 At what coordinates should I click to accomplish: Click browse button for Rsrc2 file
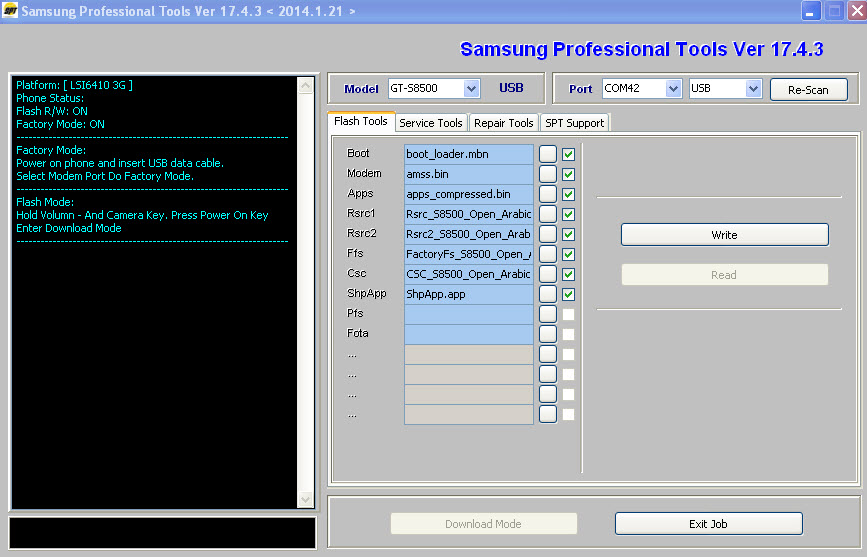[547, 234]
